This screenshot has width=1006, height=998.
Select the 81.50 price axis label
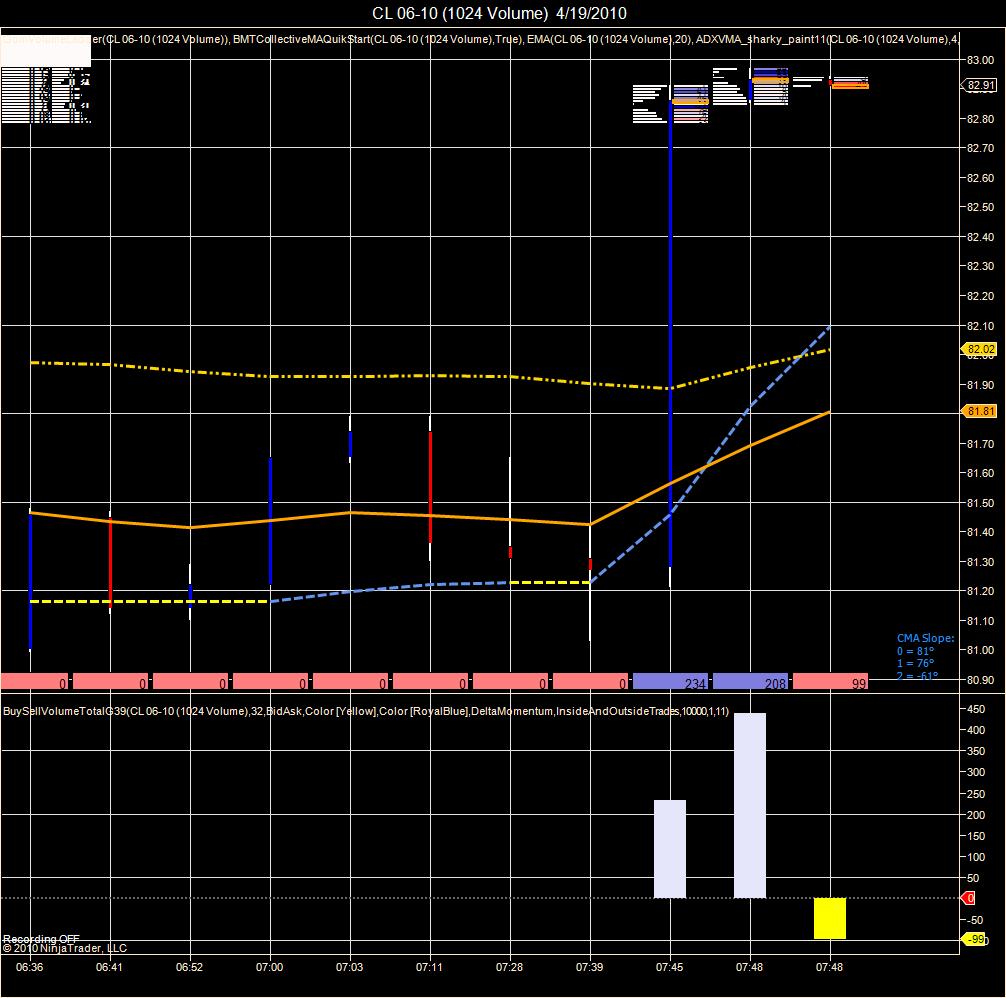coord(980,503)
